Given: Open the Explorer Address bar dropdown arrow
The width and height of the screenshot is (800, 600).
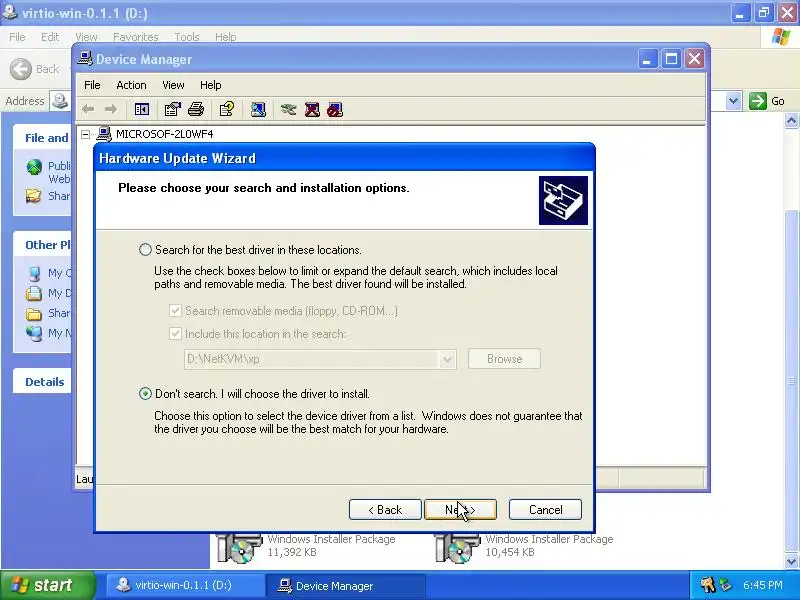Looking at the screenshot, I should click(x=733, y=101).
